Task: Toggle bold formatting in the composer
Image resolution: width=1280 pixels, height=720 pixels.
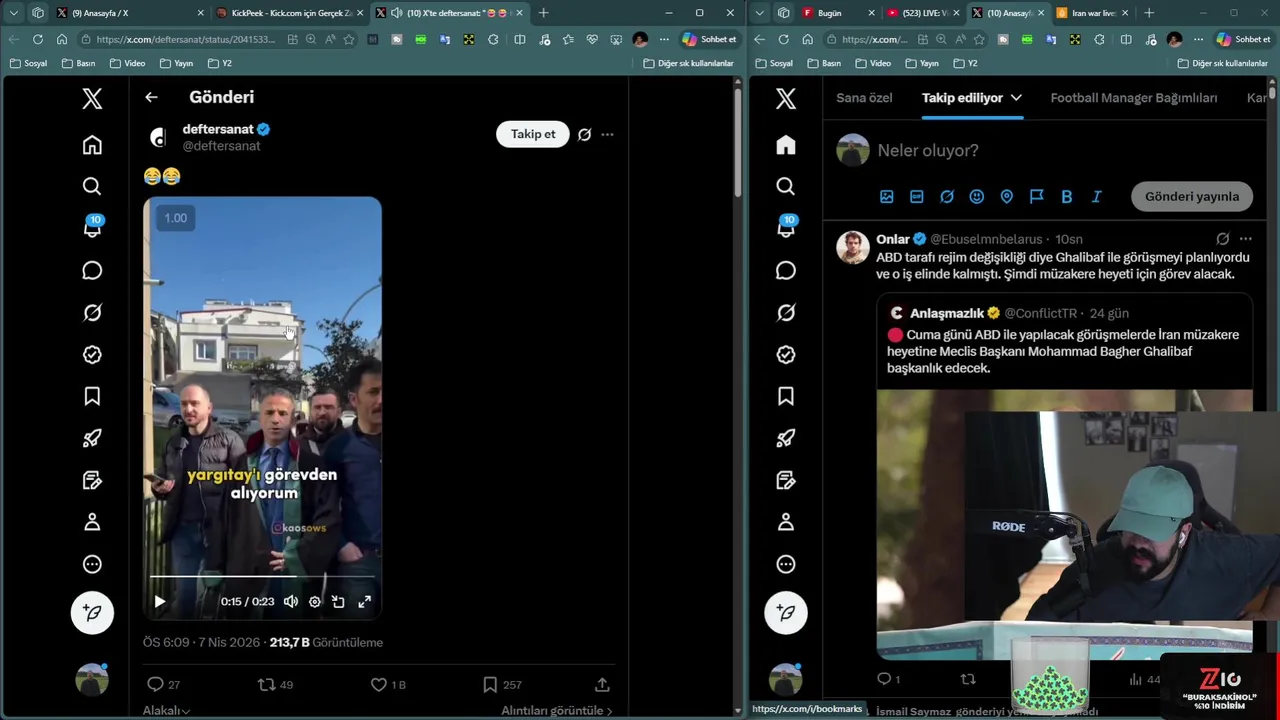Action: coord(1066,196)
